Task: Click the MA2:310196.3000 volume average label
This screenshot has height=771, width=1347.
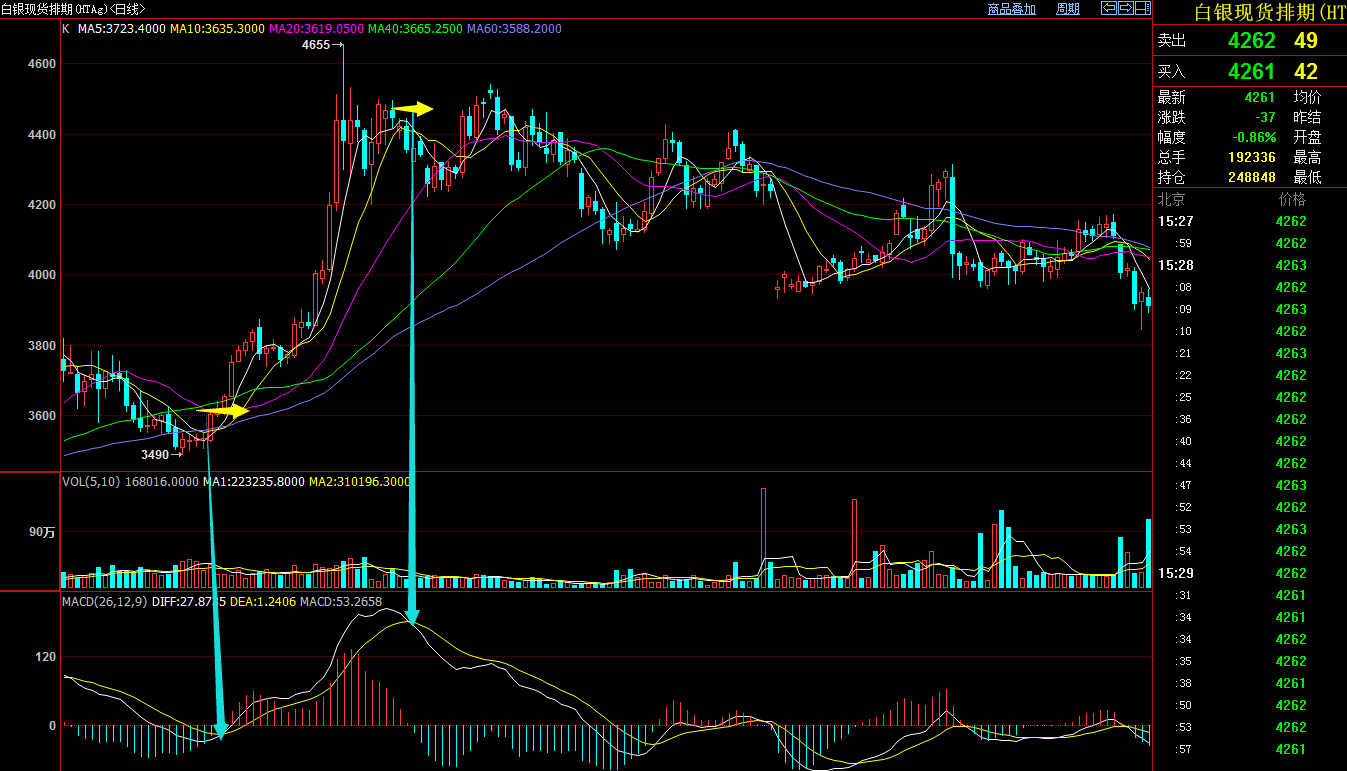Action: [359, 482]
